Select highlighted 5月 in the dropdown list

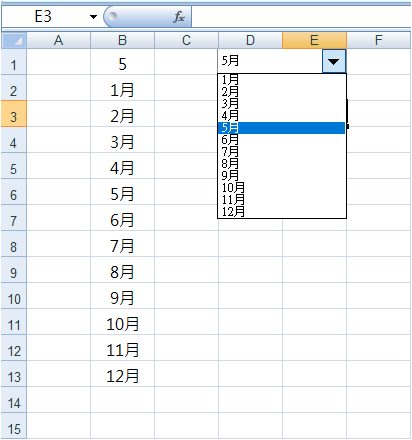point(281,128)
